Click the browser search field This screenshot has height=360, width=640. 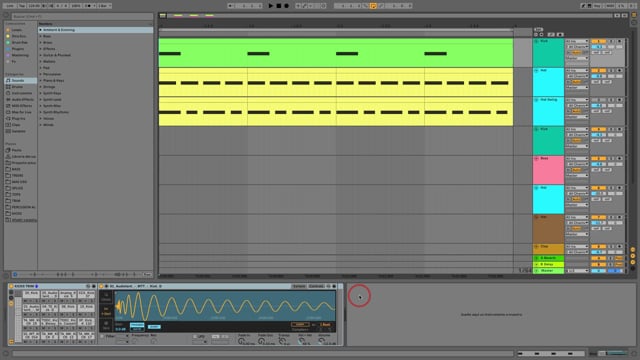click(82, 16)
